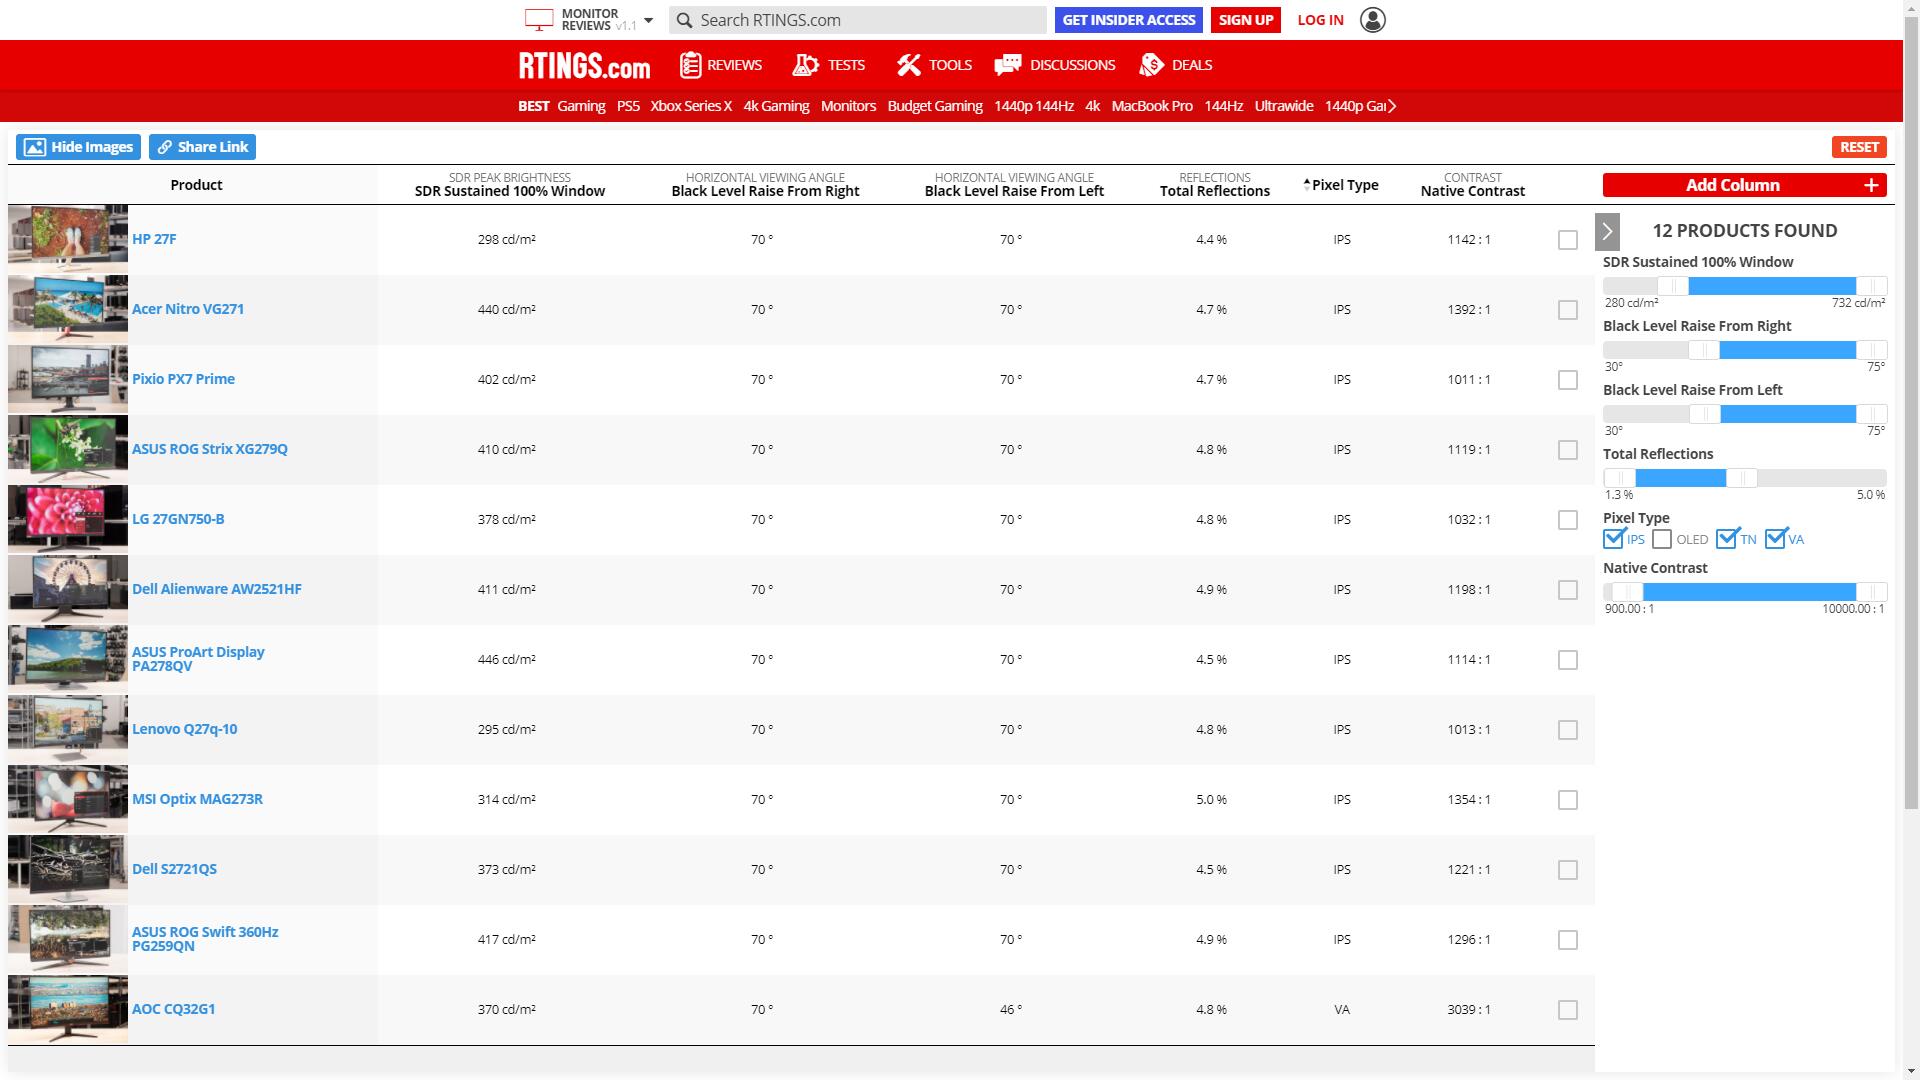Open the Lenovo Q27q-10 link

point(184,729)
